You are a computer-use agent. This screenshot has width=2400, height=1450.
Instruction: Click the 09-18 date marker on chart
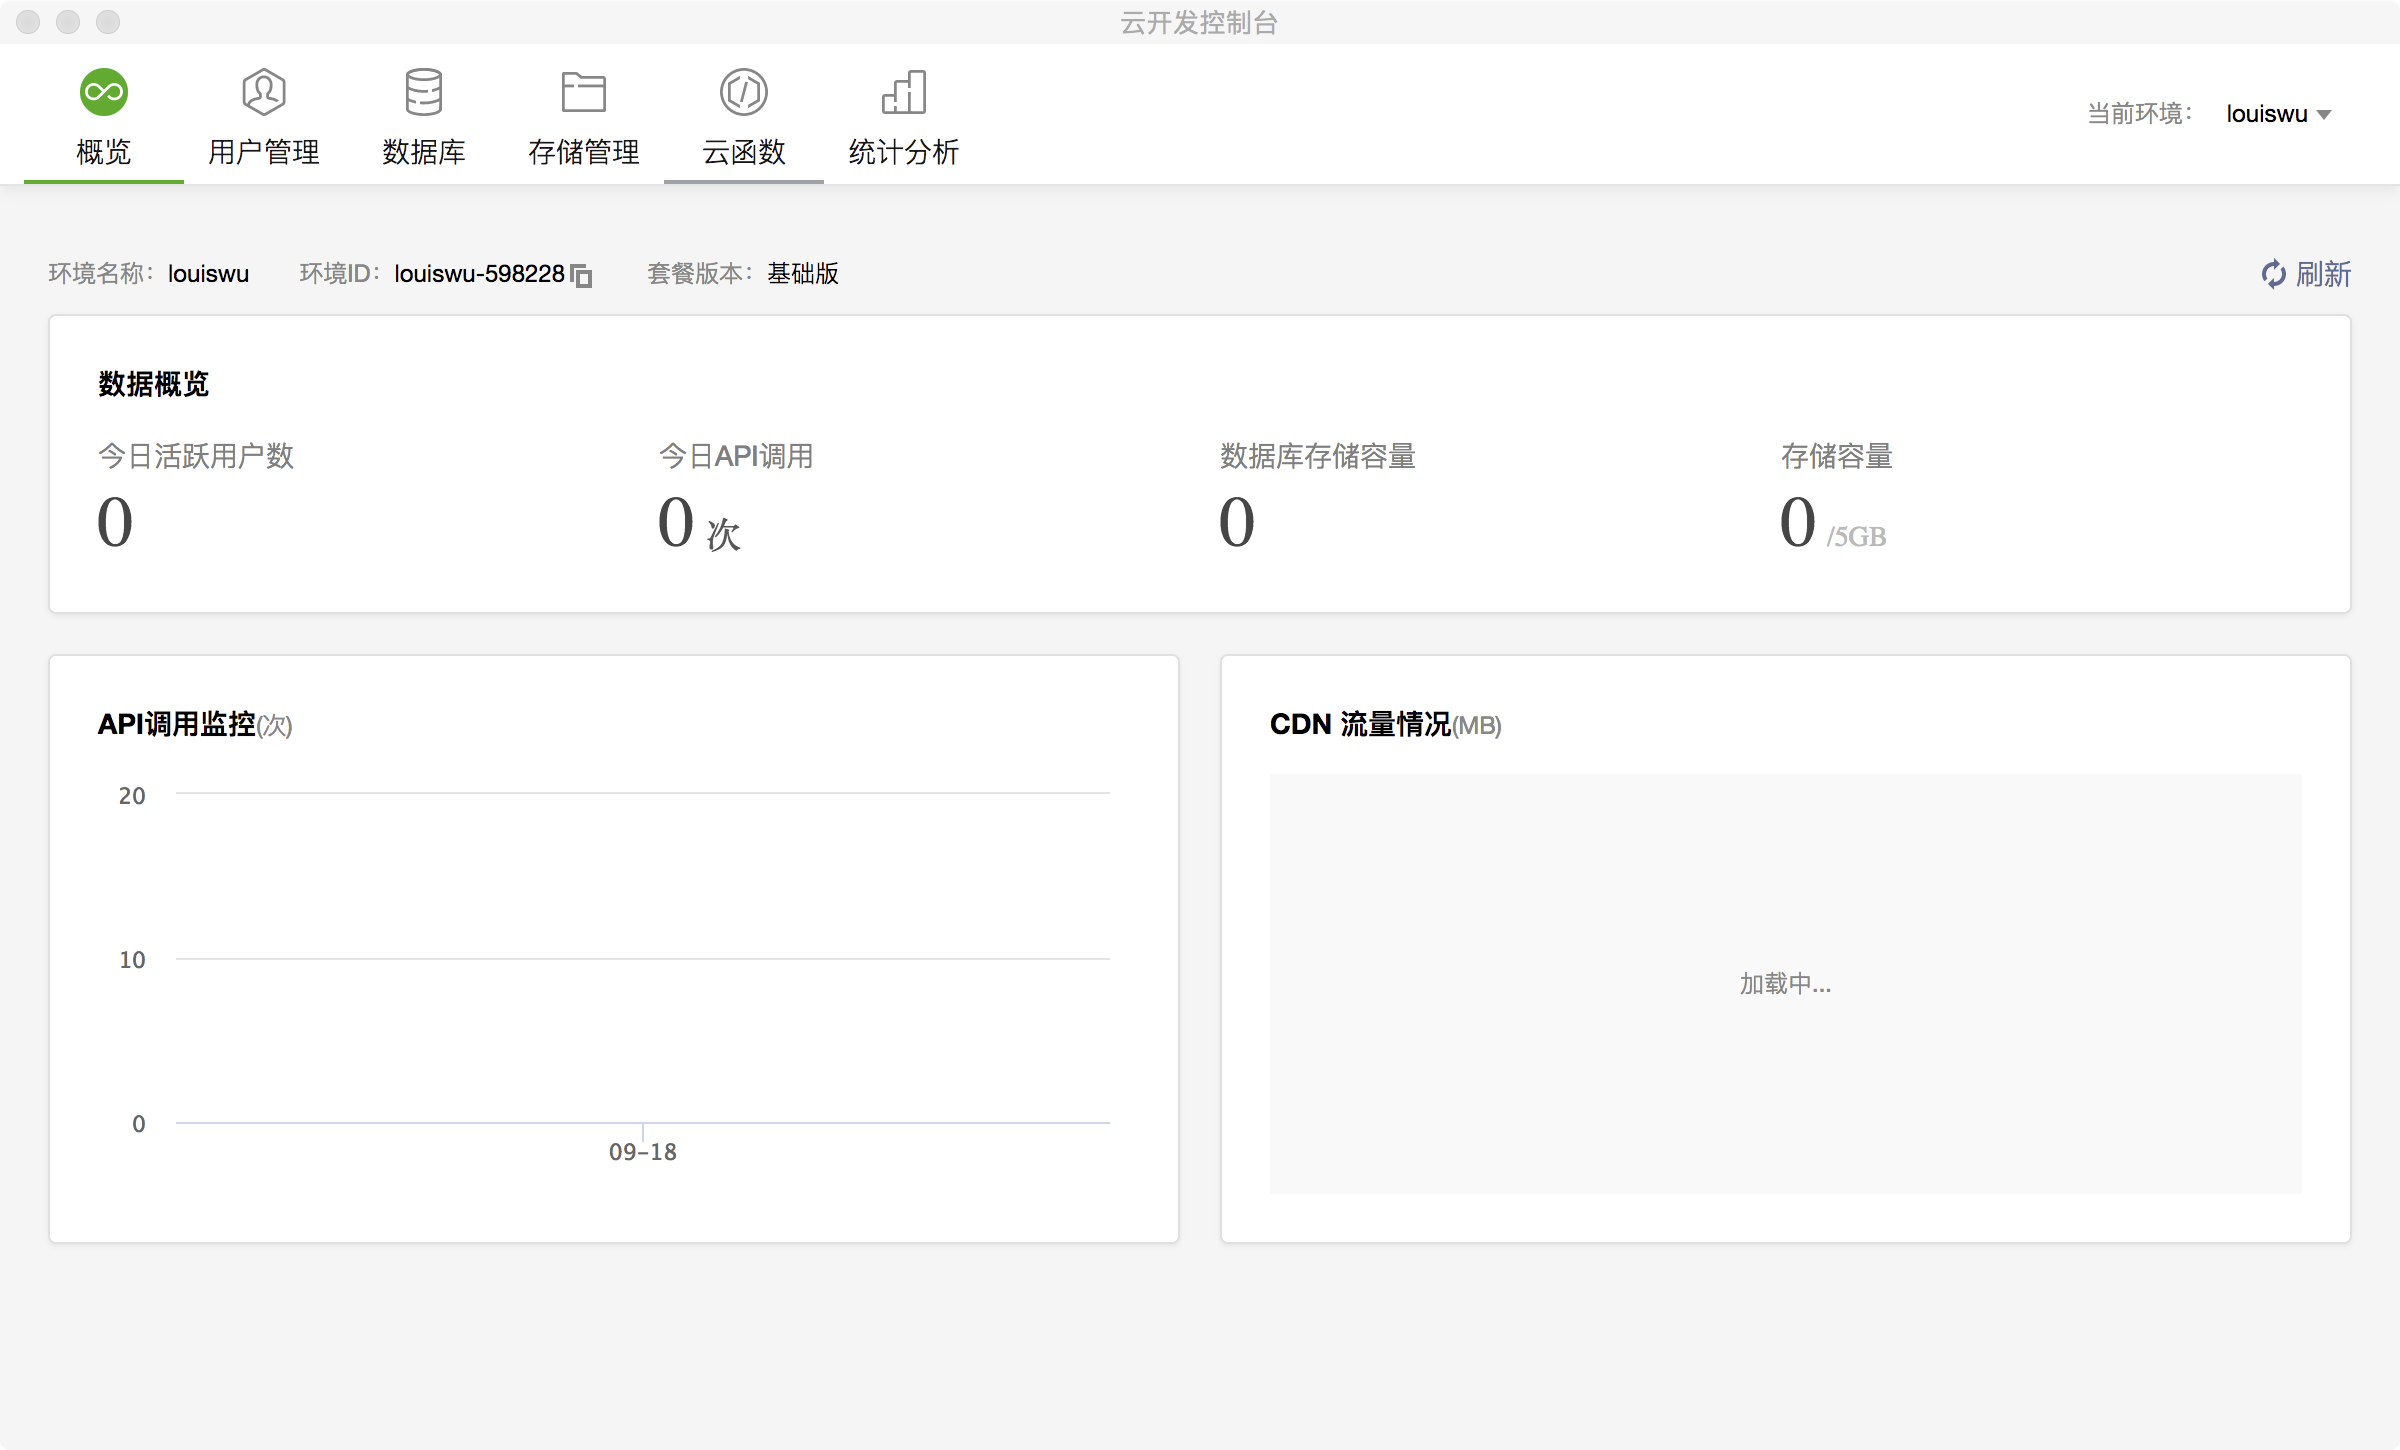click(x=643, y=1152)
